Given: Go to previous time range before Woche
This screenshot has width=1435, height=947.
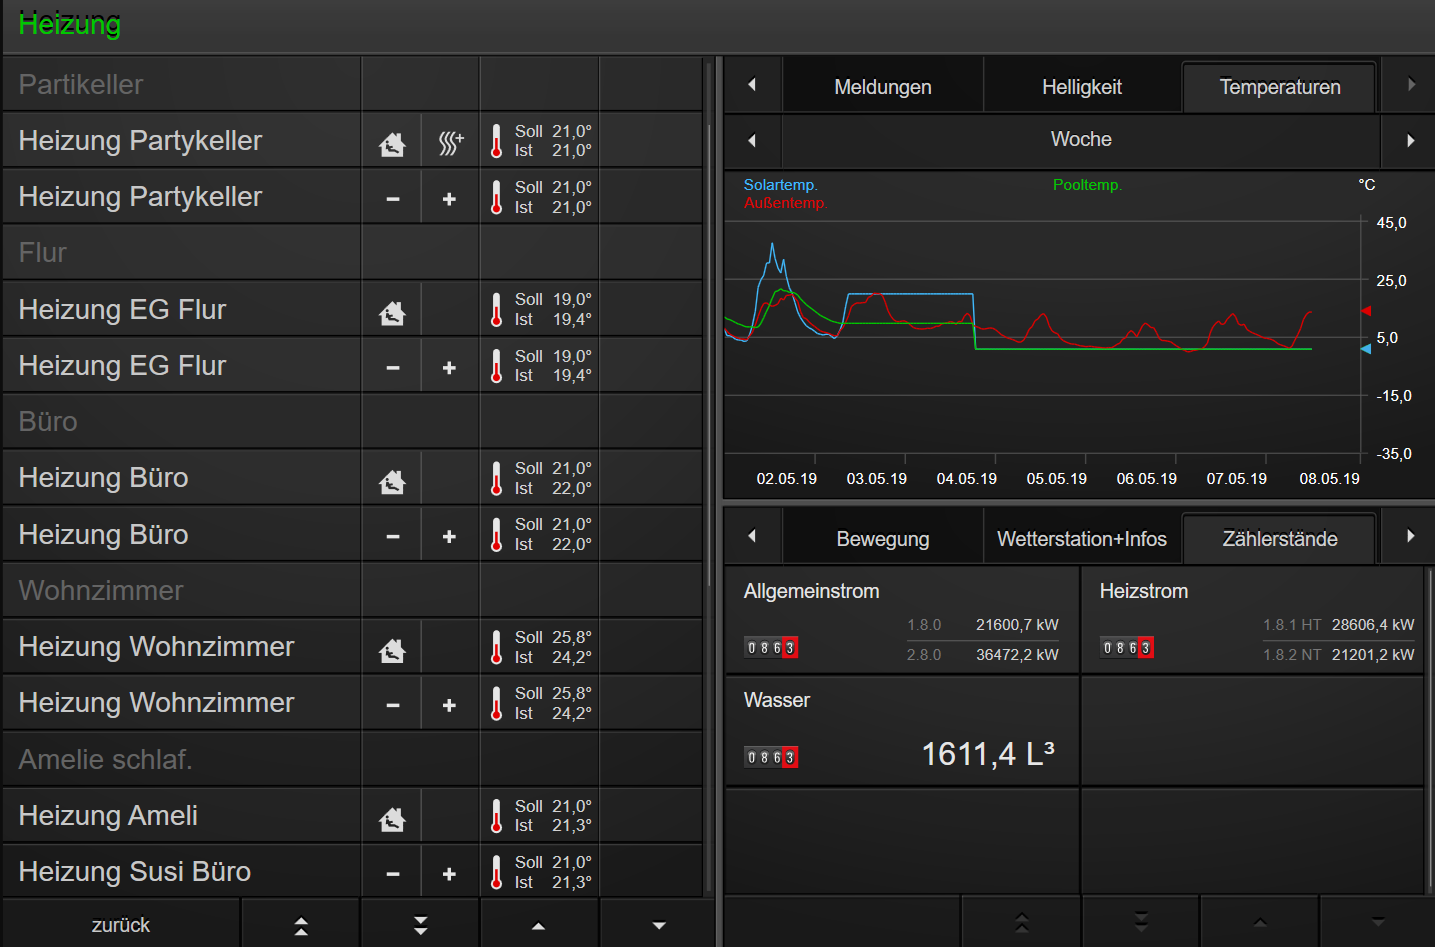Looking at the screenshot, I should click(x=752, y=140).
